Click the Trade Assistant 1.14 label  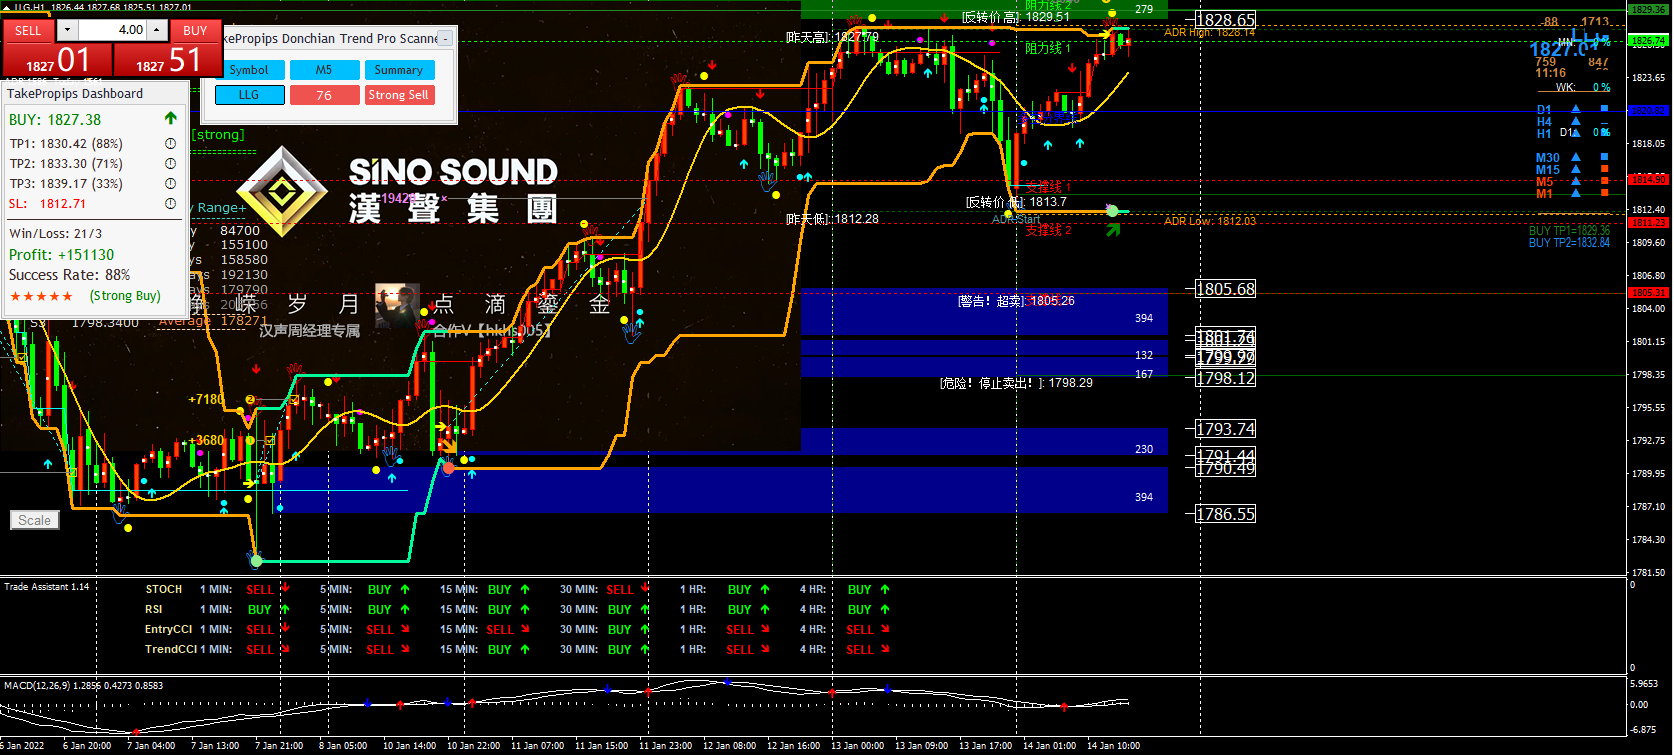tap(46, 587)
